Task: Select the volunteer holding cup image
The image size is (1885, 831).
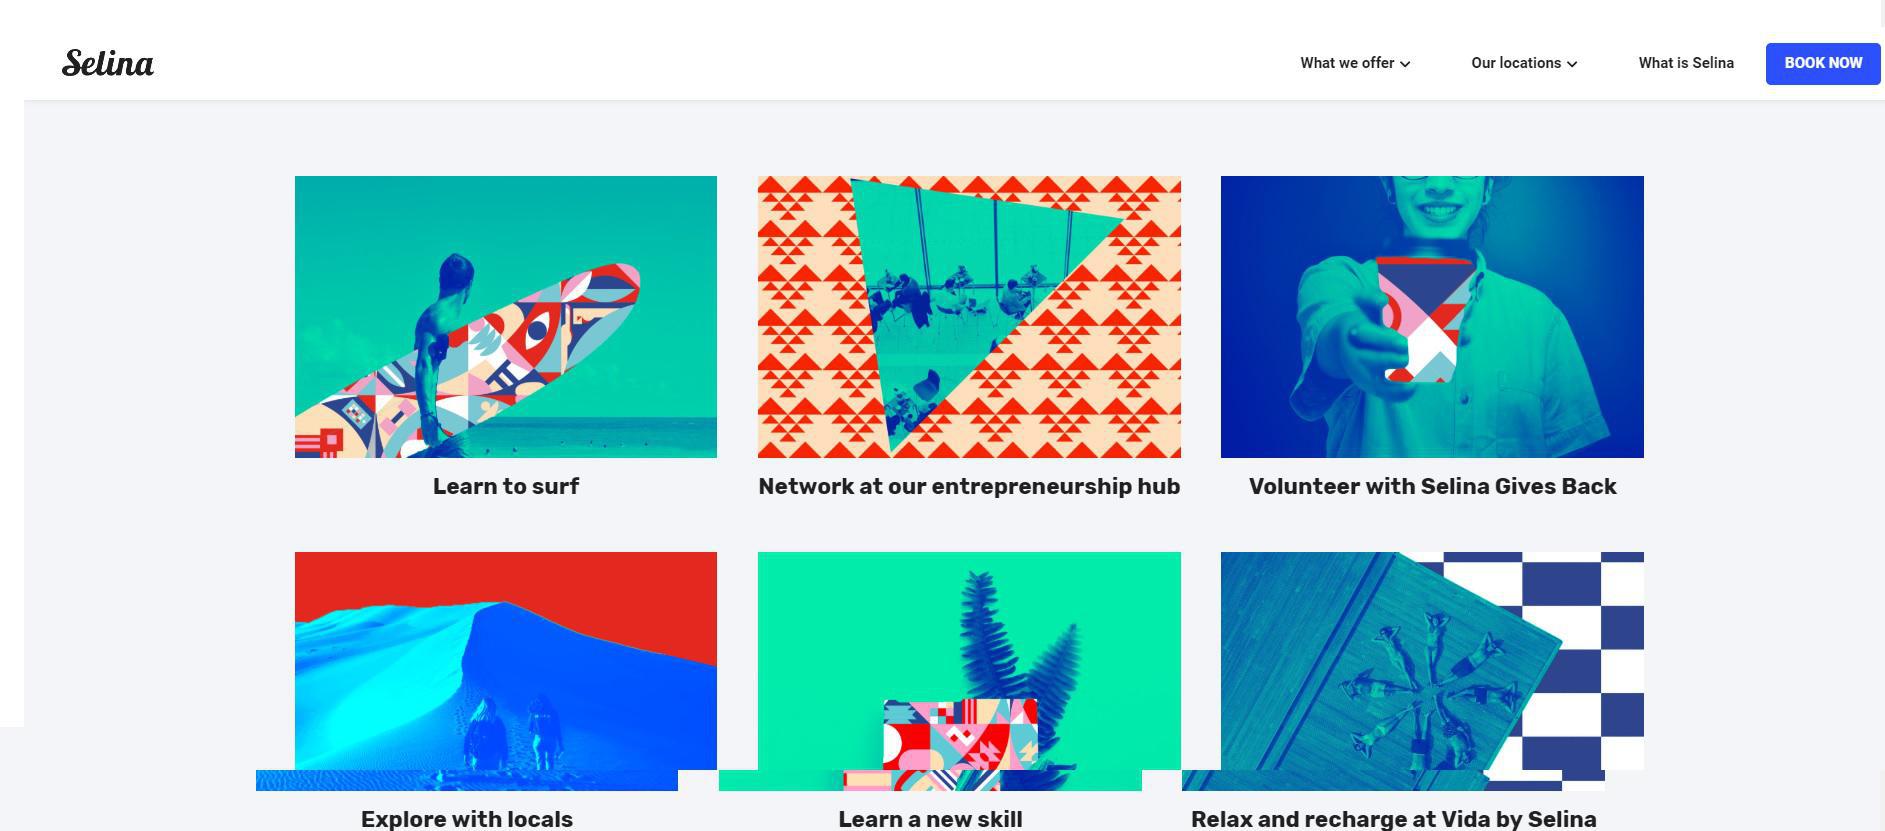Action: coord(1432,317)
